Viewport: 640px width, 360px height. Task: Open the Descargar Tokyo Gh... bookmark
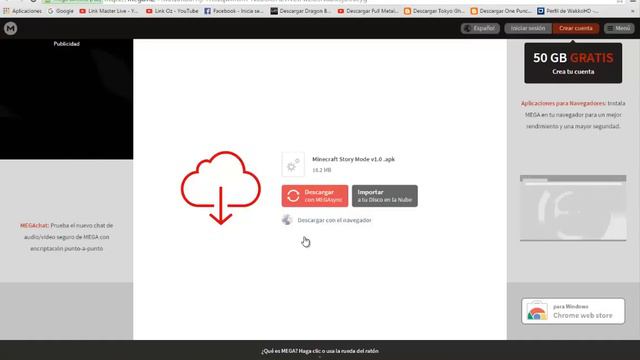click(x=434, y=11)
